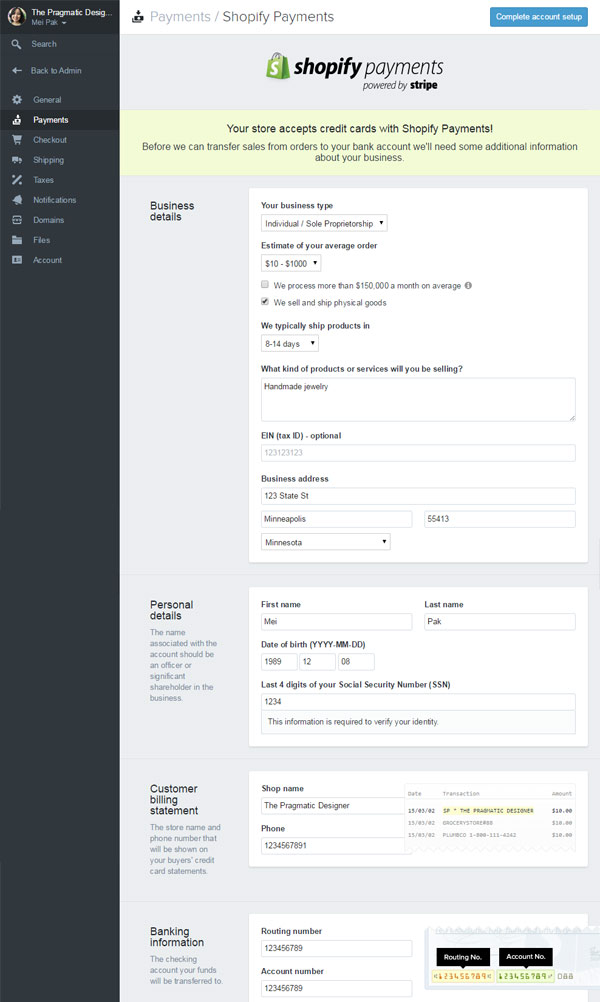Click the EIN tax ID field
Image resolution: width=600 pixels, height=1002 pixels.
tap(418, 452)
